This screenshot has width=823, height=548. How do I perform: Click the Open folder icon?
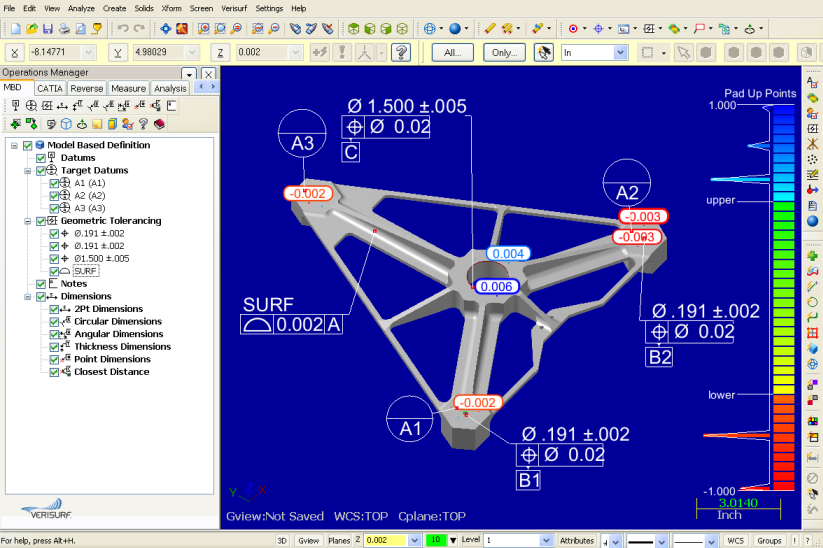[32, 29]
